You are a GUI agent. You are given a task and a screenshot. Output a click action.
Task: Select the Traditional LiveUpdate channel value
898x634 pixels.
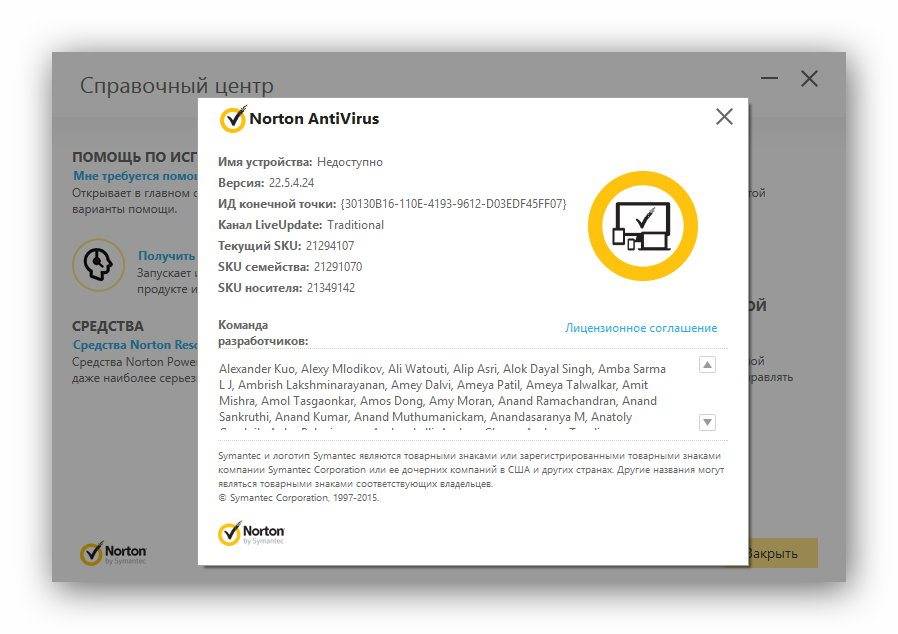pos(356,225)
